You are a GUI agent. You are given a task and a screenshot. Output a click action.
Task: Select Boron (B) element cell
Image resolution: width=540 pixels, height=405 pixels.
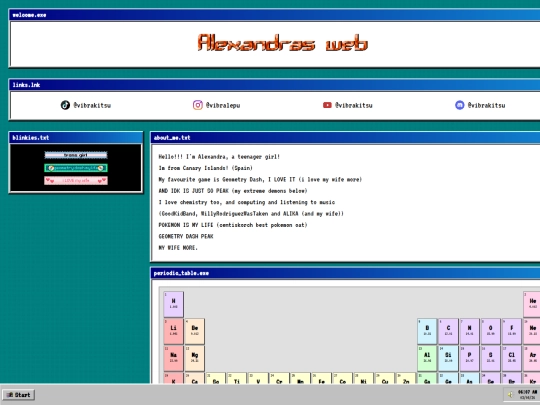click(x=427, y=331)
